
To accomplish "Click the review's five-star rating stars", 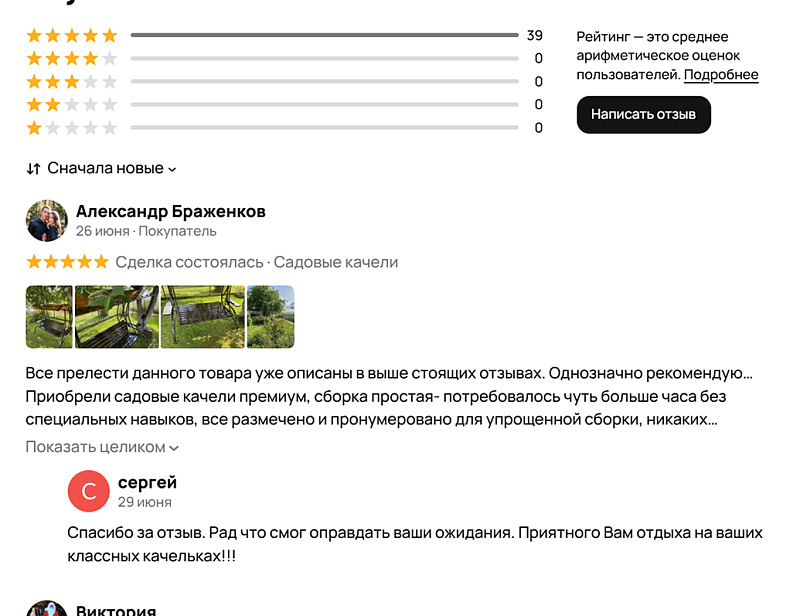I will 68,262.
